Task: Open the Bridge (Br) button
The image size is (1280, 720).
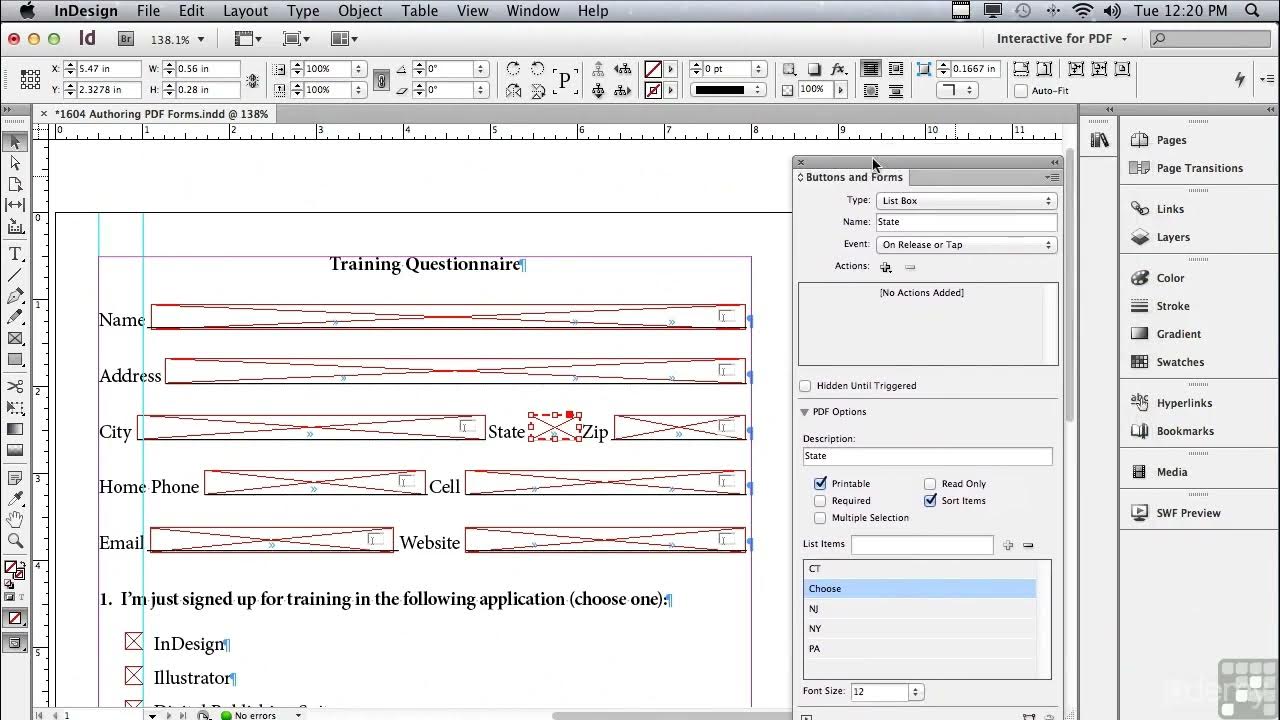Action: click(126, 39)
